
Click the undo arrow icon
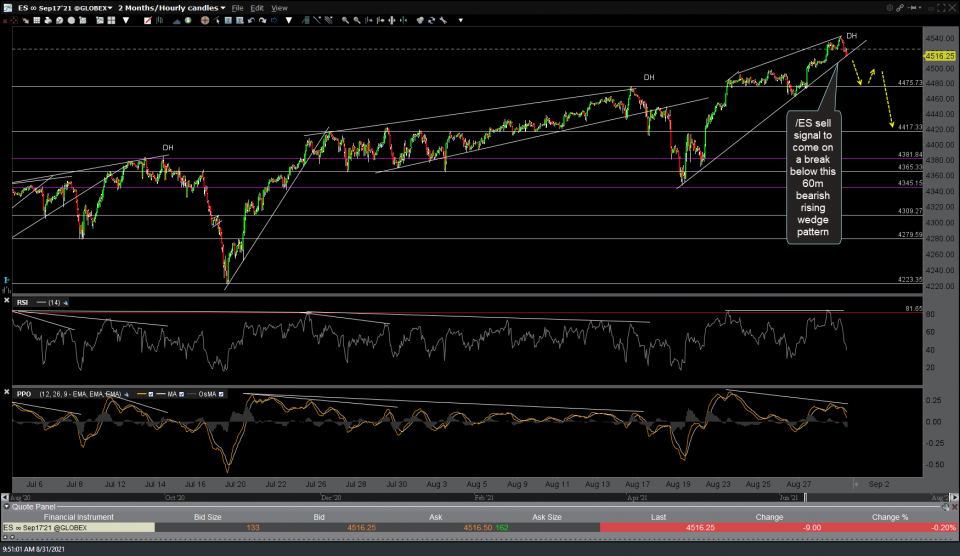(251, 20)
